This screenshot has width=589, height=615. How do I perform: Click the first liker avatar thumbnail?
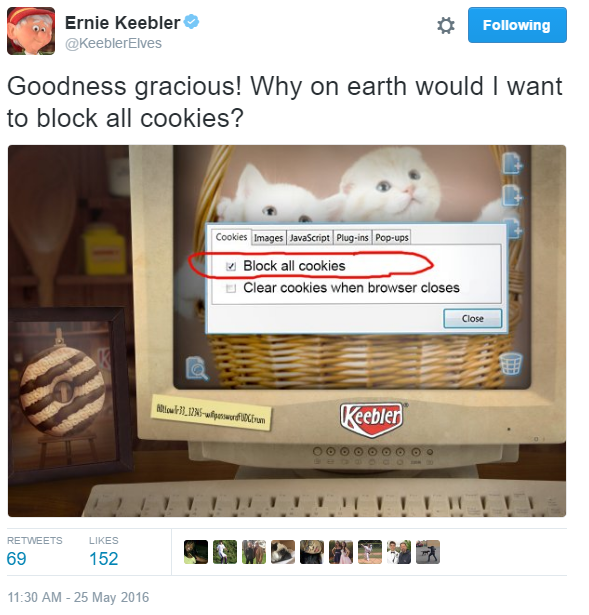pos(196,552)
